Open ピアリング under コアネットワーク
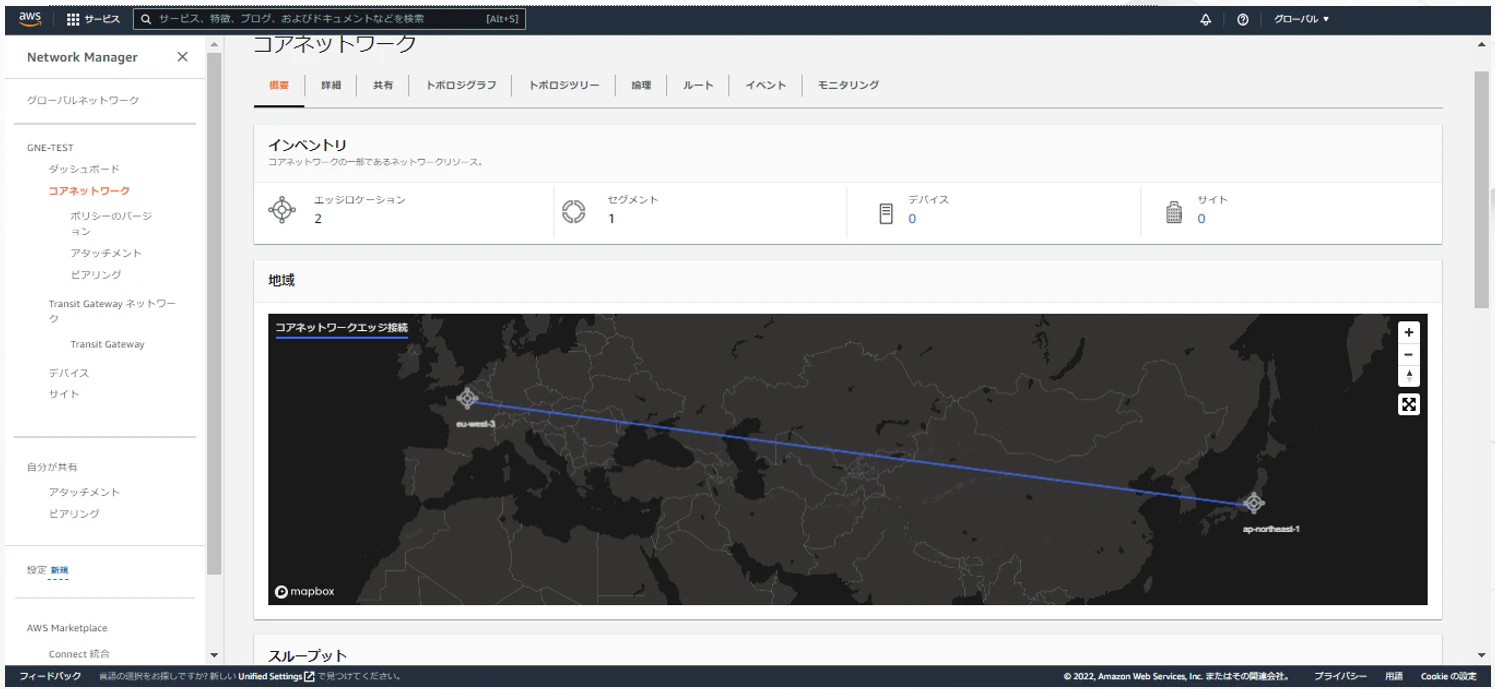 pos(96,275)
